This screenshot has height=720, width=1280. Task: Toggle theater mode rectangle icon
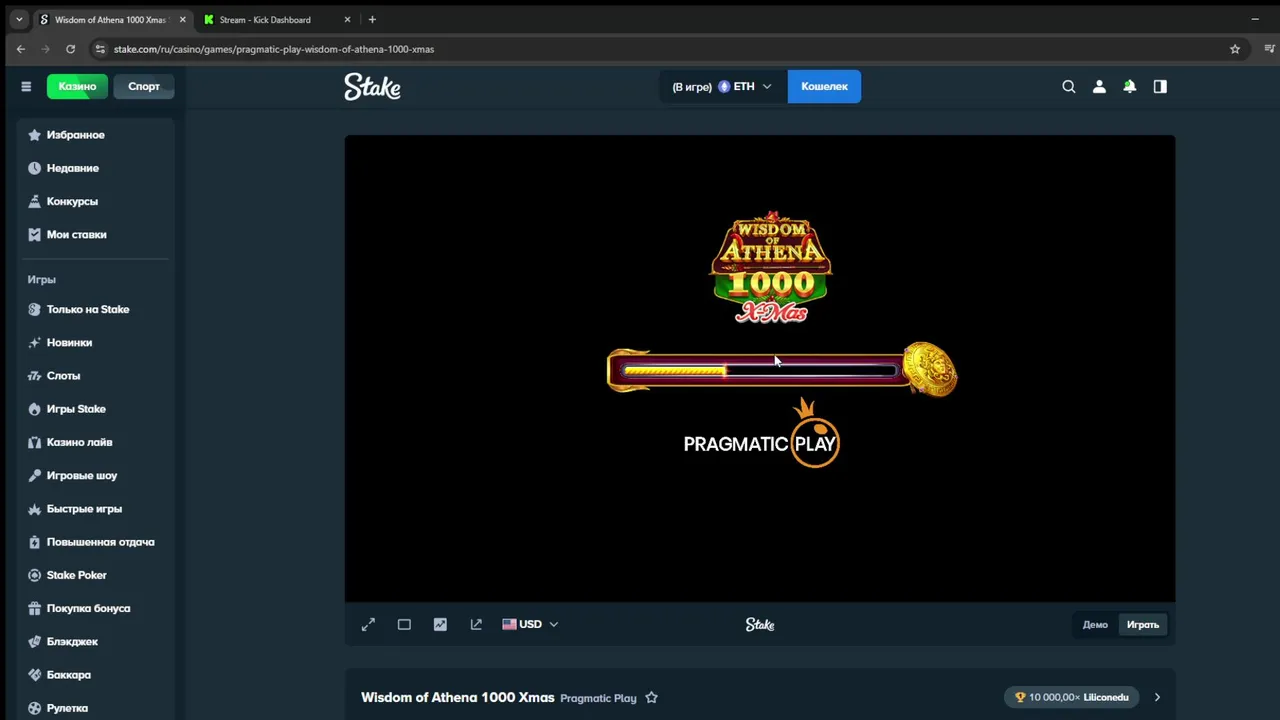click(x=404, y=624)
